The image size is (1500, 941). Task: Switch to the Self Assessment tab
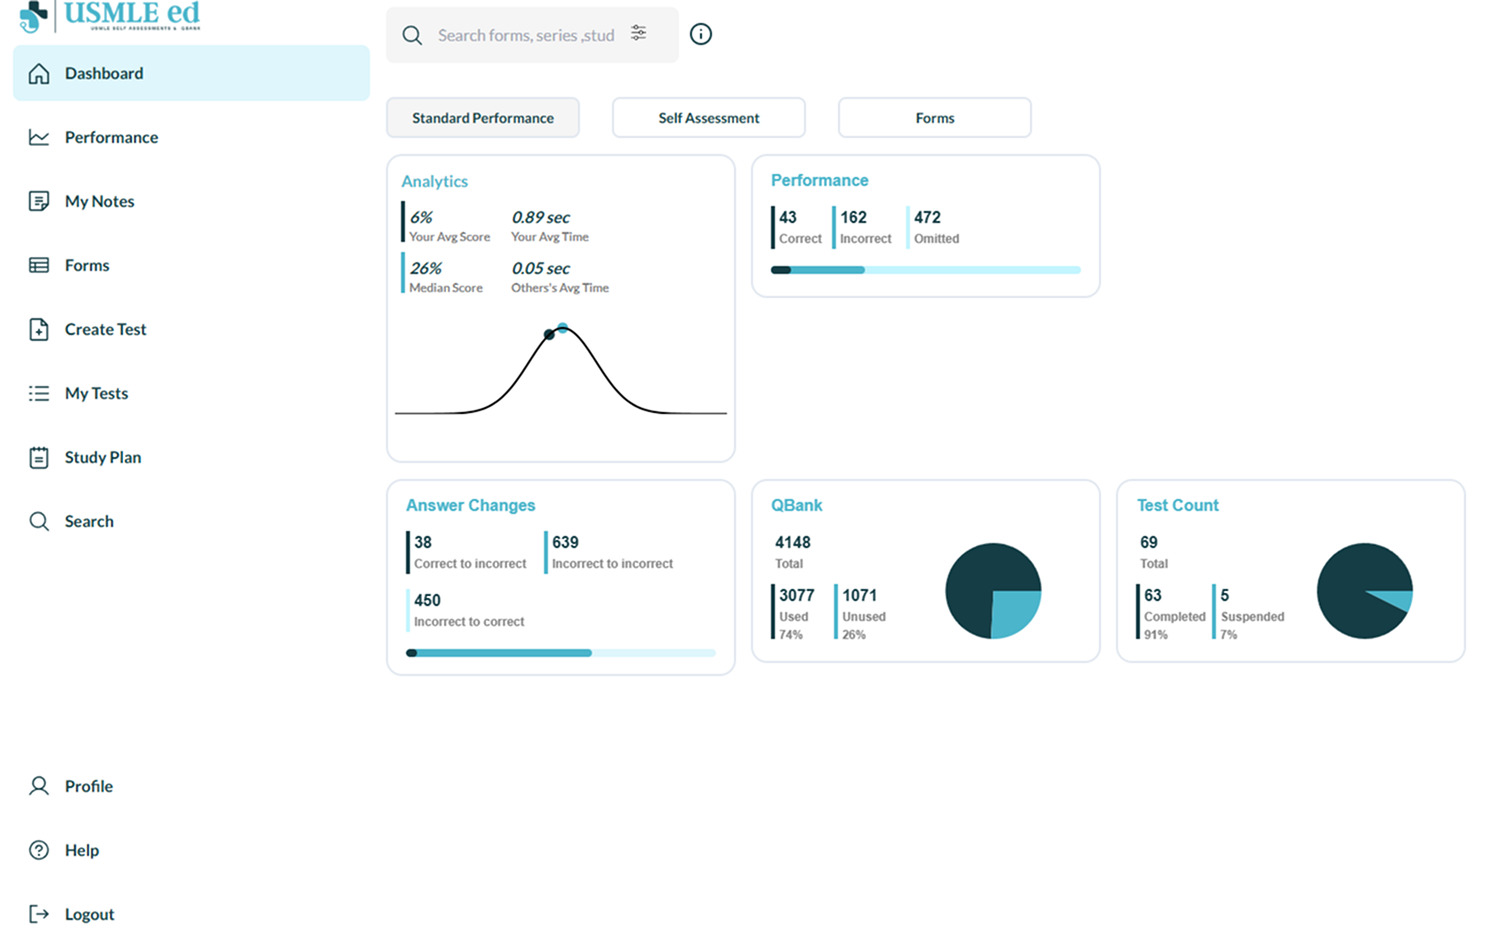point(708,117)
